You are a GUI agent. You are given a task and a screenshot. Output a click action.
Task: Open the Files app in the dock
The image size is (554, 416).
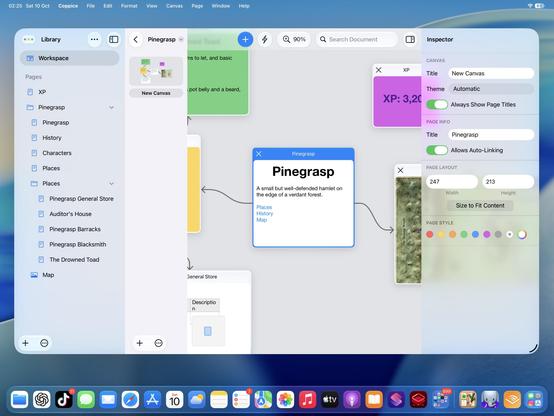(x=19, y=400)
